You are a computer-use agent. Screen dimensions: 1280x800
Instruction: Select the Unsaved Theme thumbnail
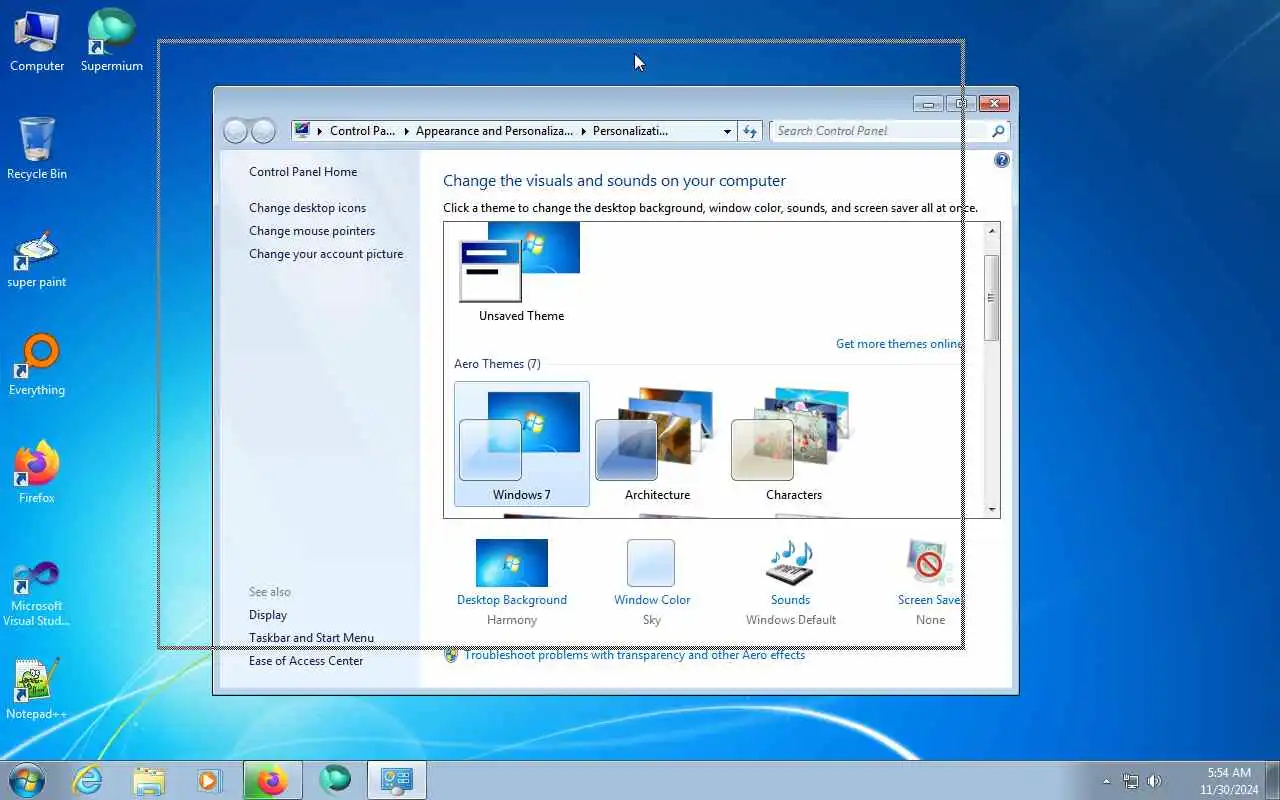point(521,273)
